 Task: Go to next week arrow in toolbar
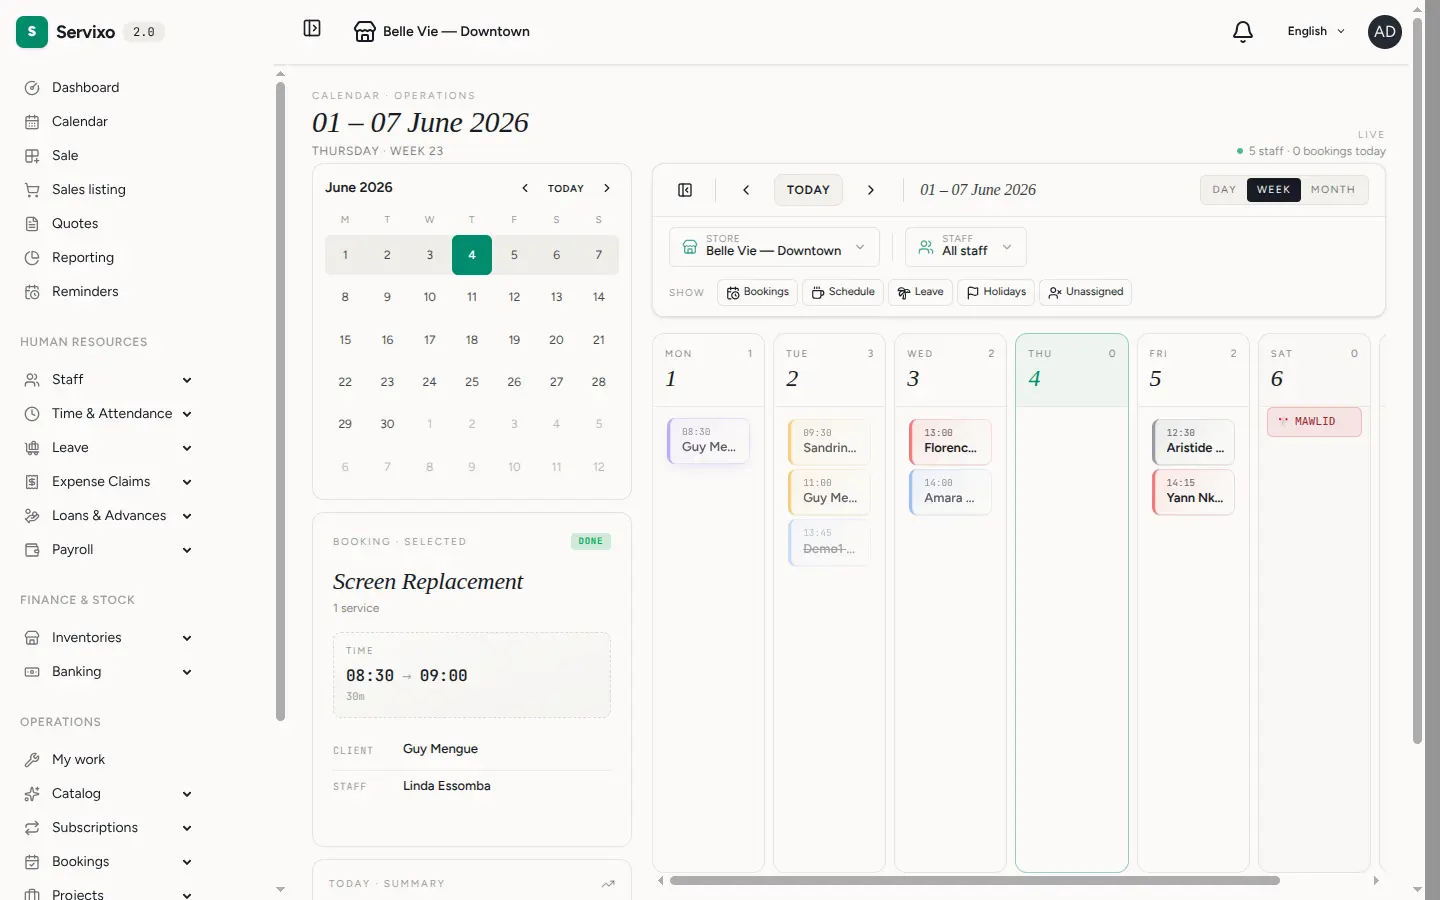tap(871, 190)
